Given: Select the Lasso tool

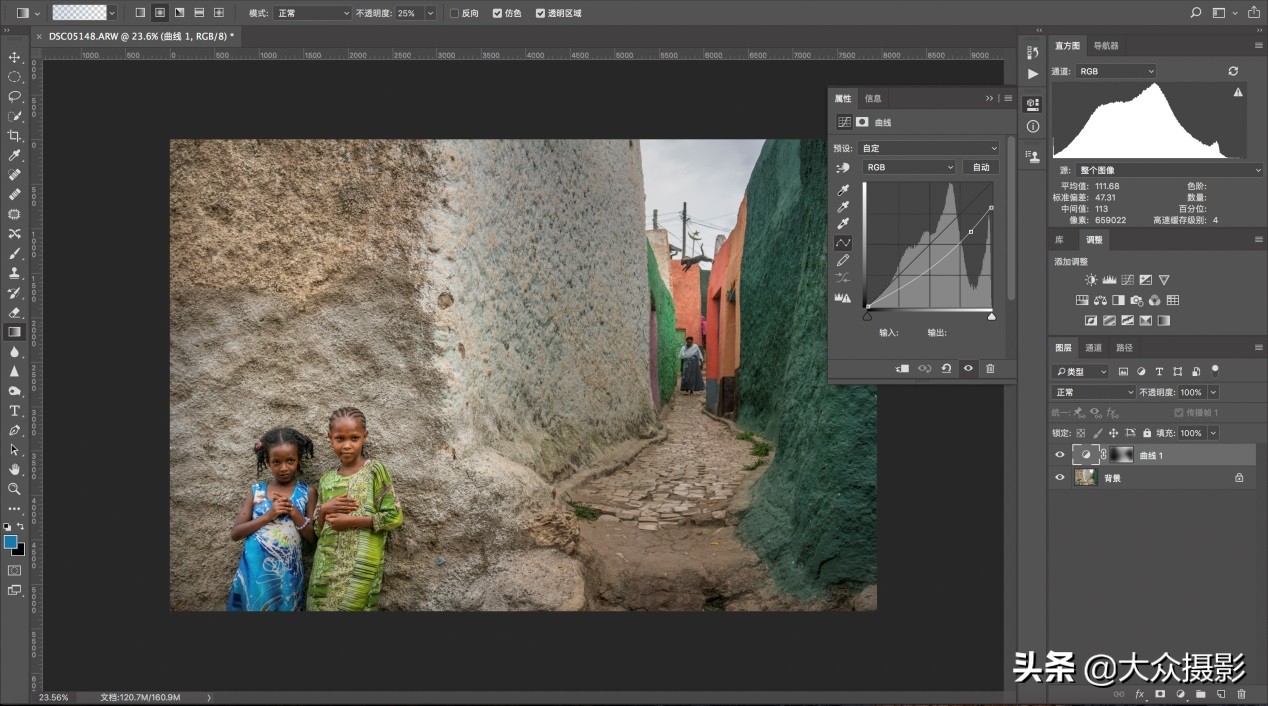Looking at the screenshot, I should (x=14, y=97).
